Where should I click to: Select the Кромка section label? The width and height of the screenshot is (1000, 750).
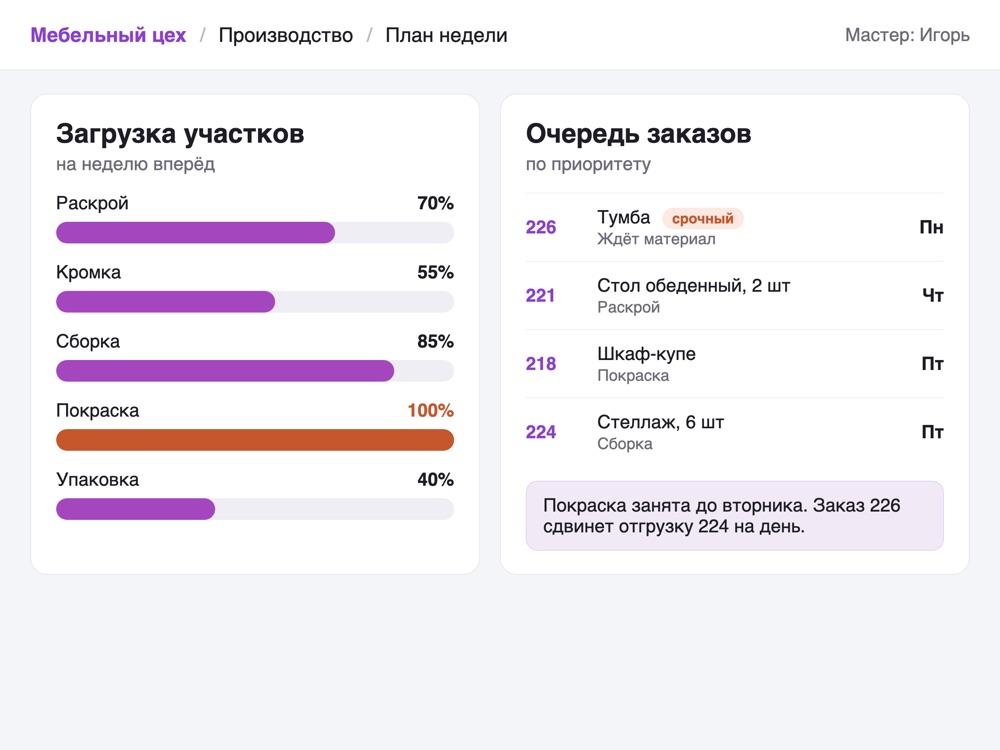click(x=89, y=272)
